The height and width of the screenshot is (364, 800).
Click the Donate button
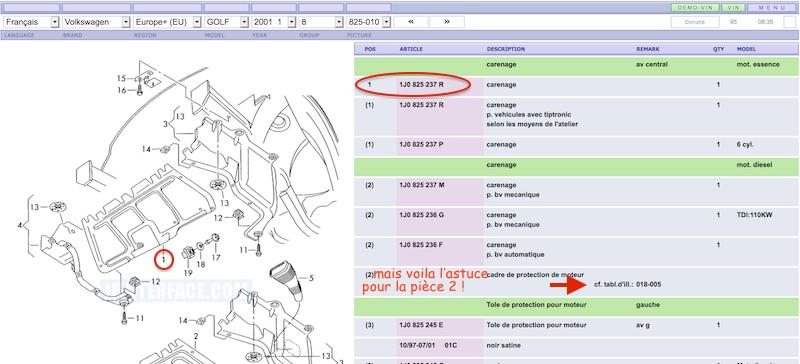point(694,22)
